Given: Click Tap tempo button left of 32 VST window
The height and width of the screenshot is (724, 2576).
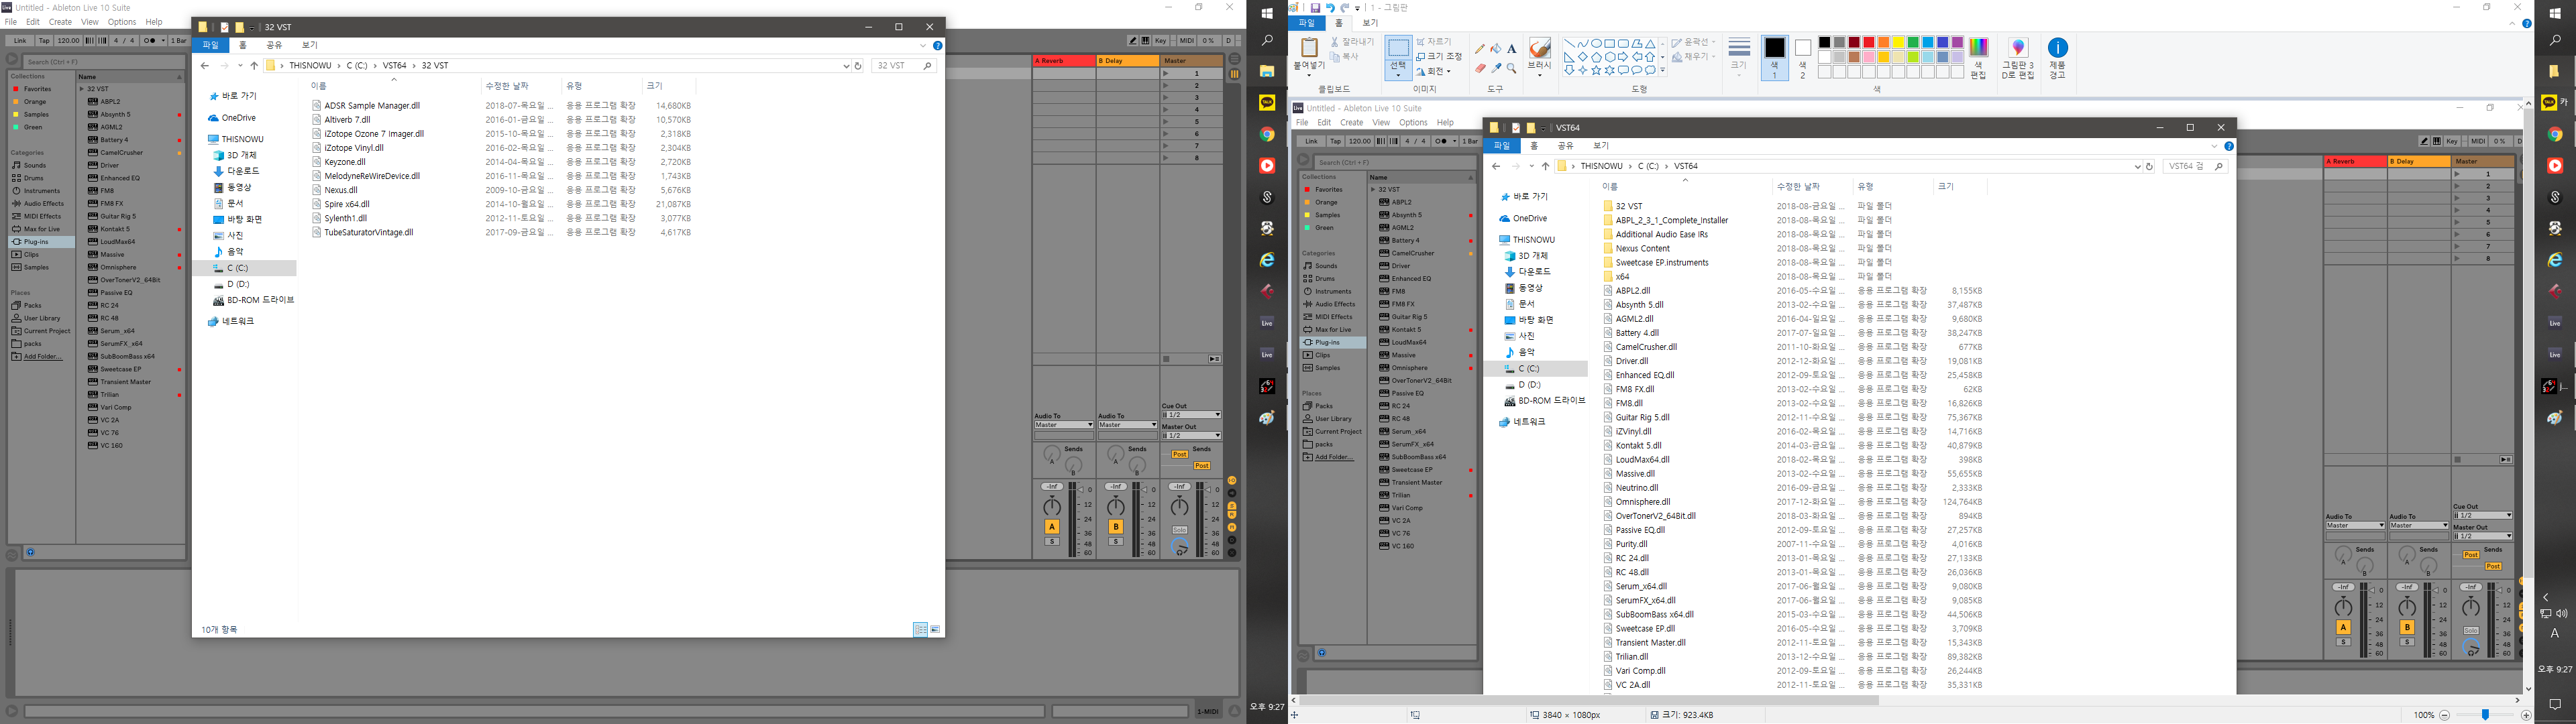Looking at the screenshot, I should click(x=44, y=41).
